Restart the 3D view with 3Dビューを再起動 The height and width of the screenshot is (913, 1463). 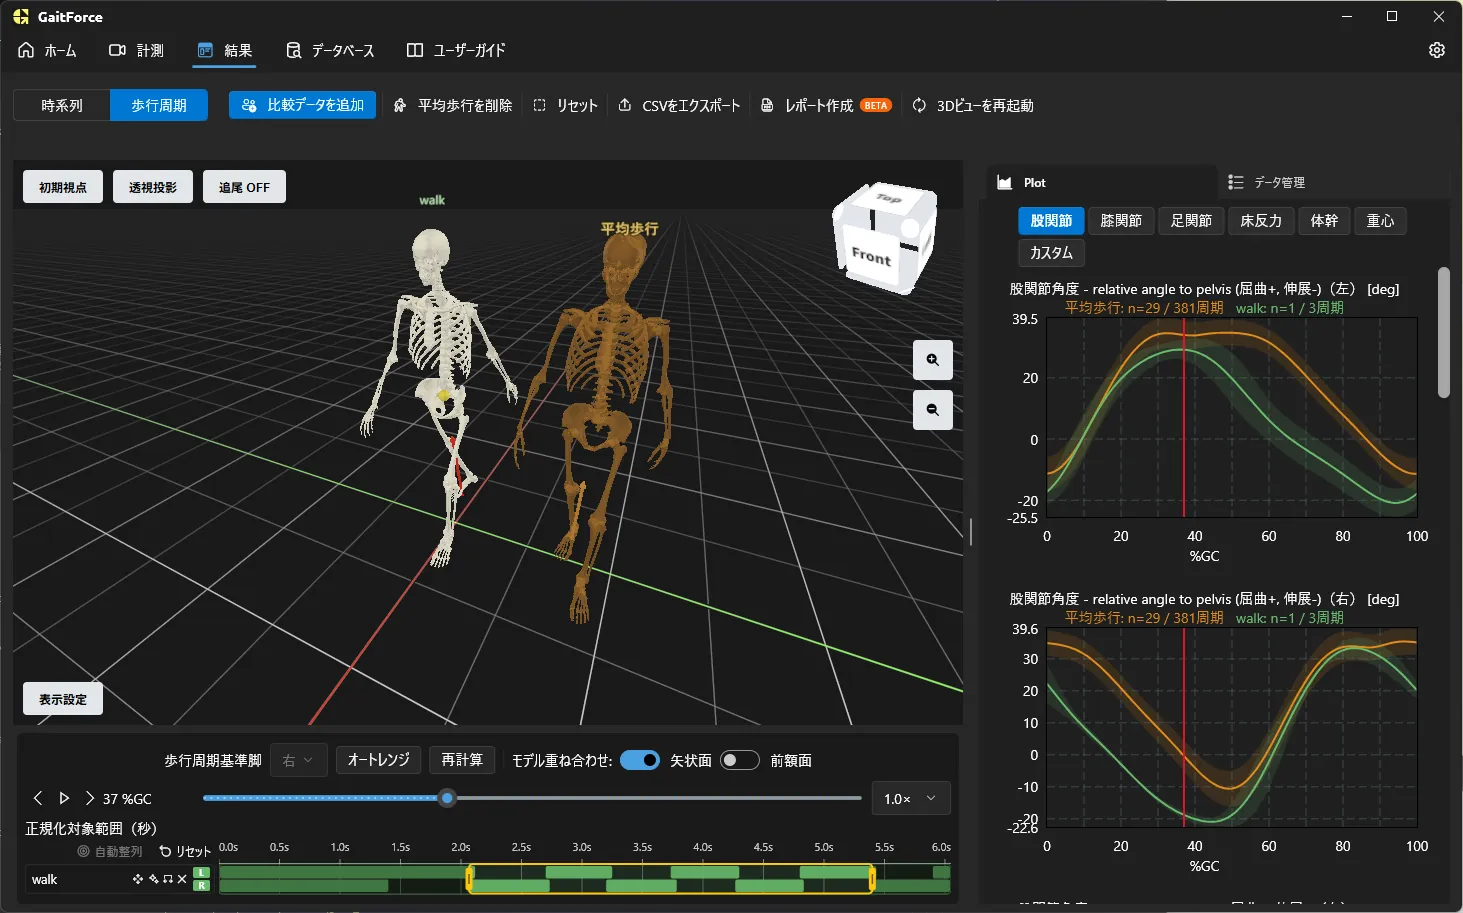pos(973,105)
